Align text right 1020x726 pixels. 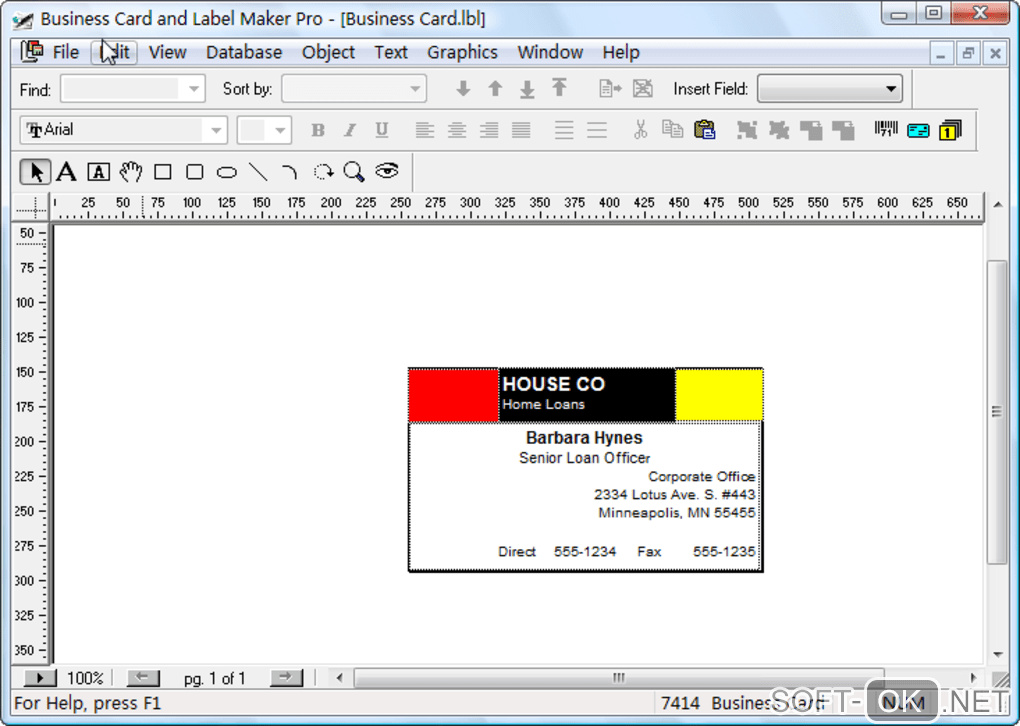[489, 130]
